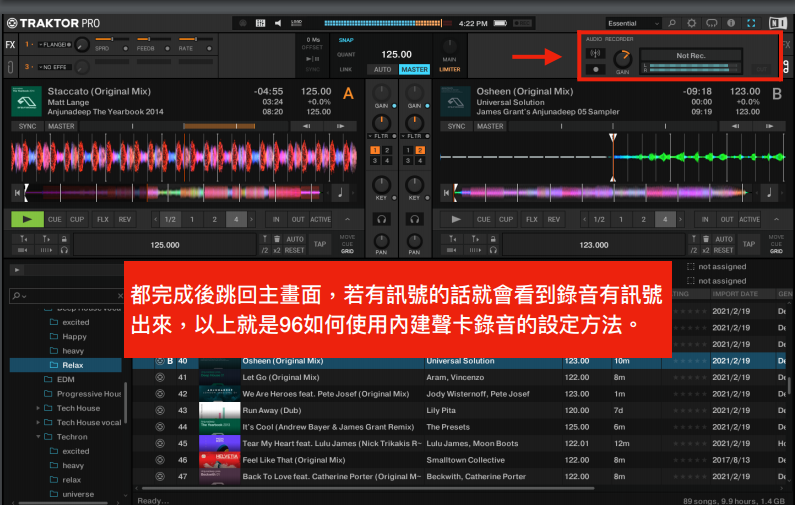Screen dimensions: 795x505
Task: Delete beatgrid marker on deck A
Action: [x=277, y=239]
